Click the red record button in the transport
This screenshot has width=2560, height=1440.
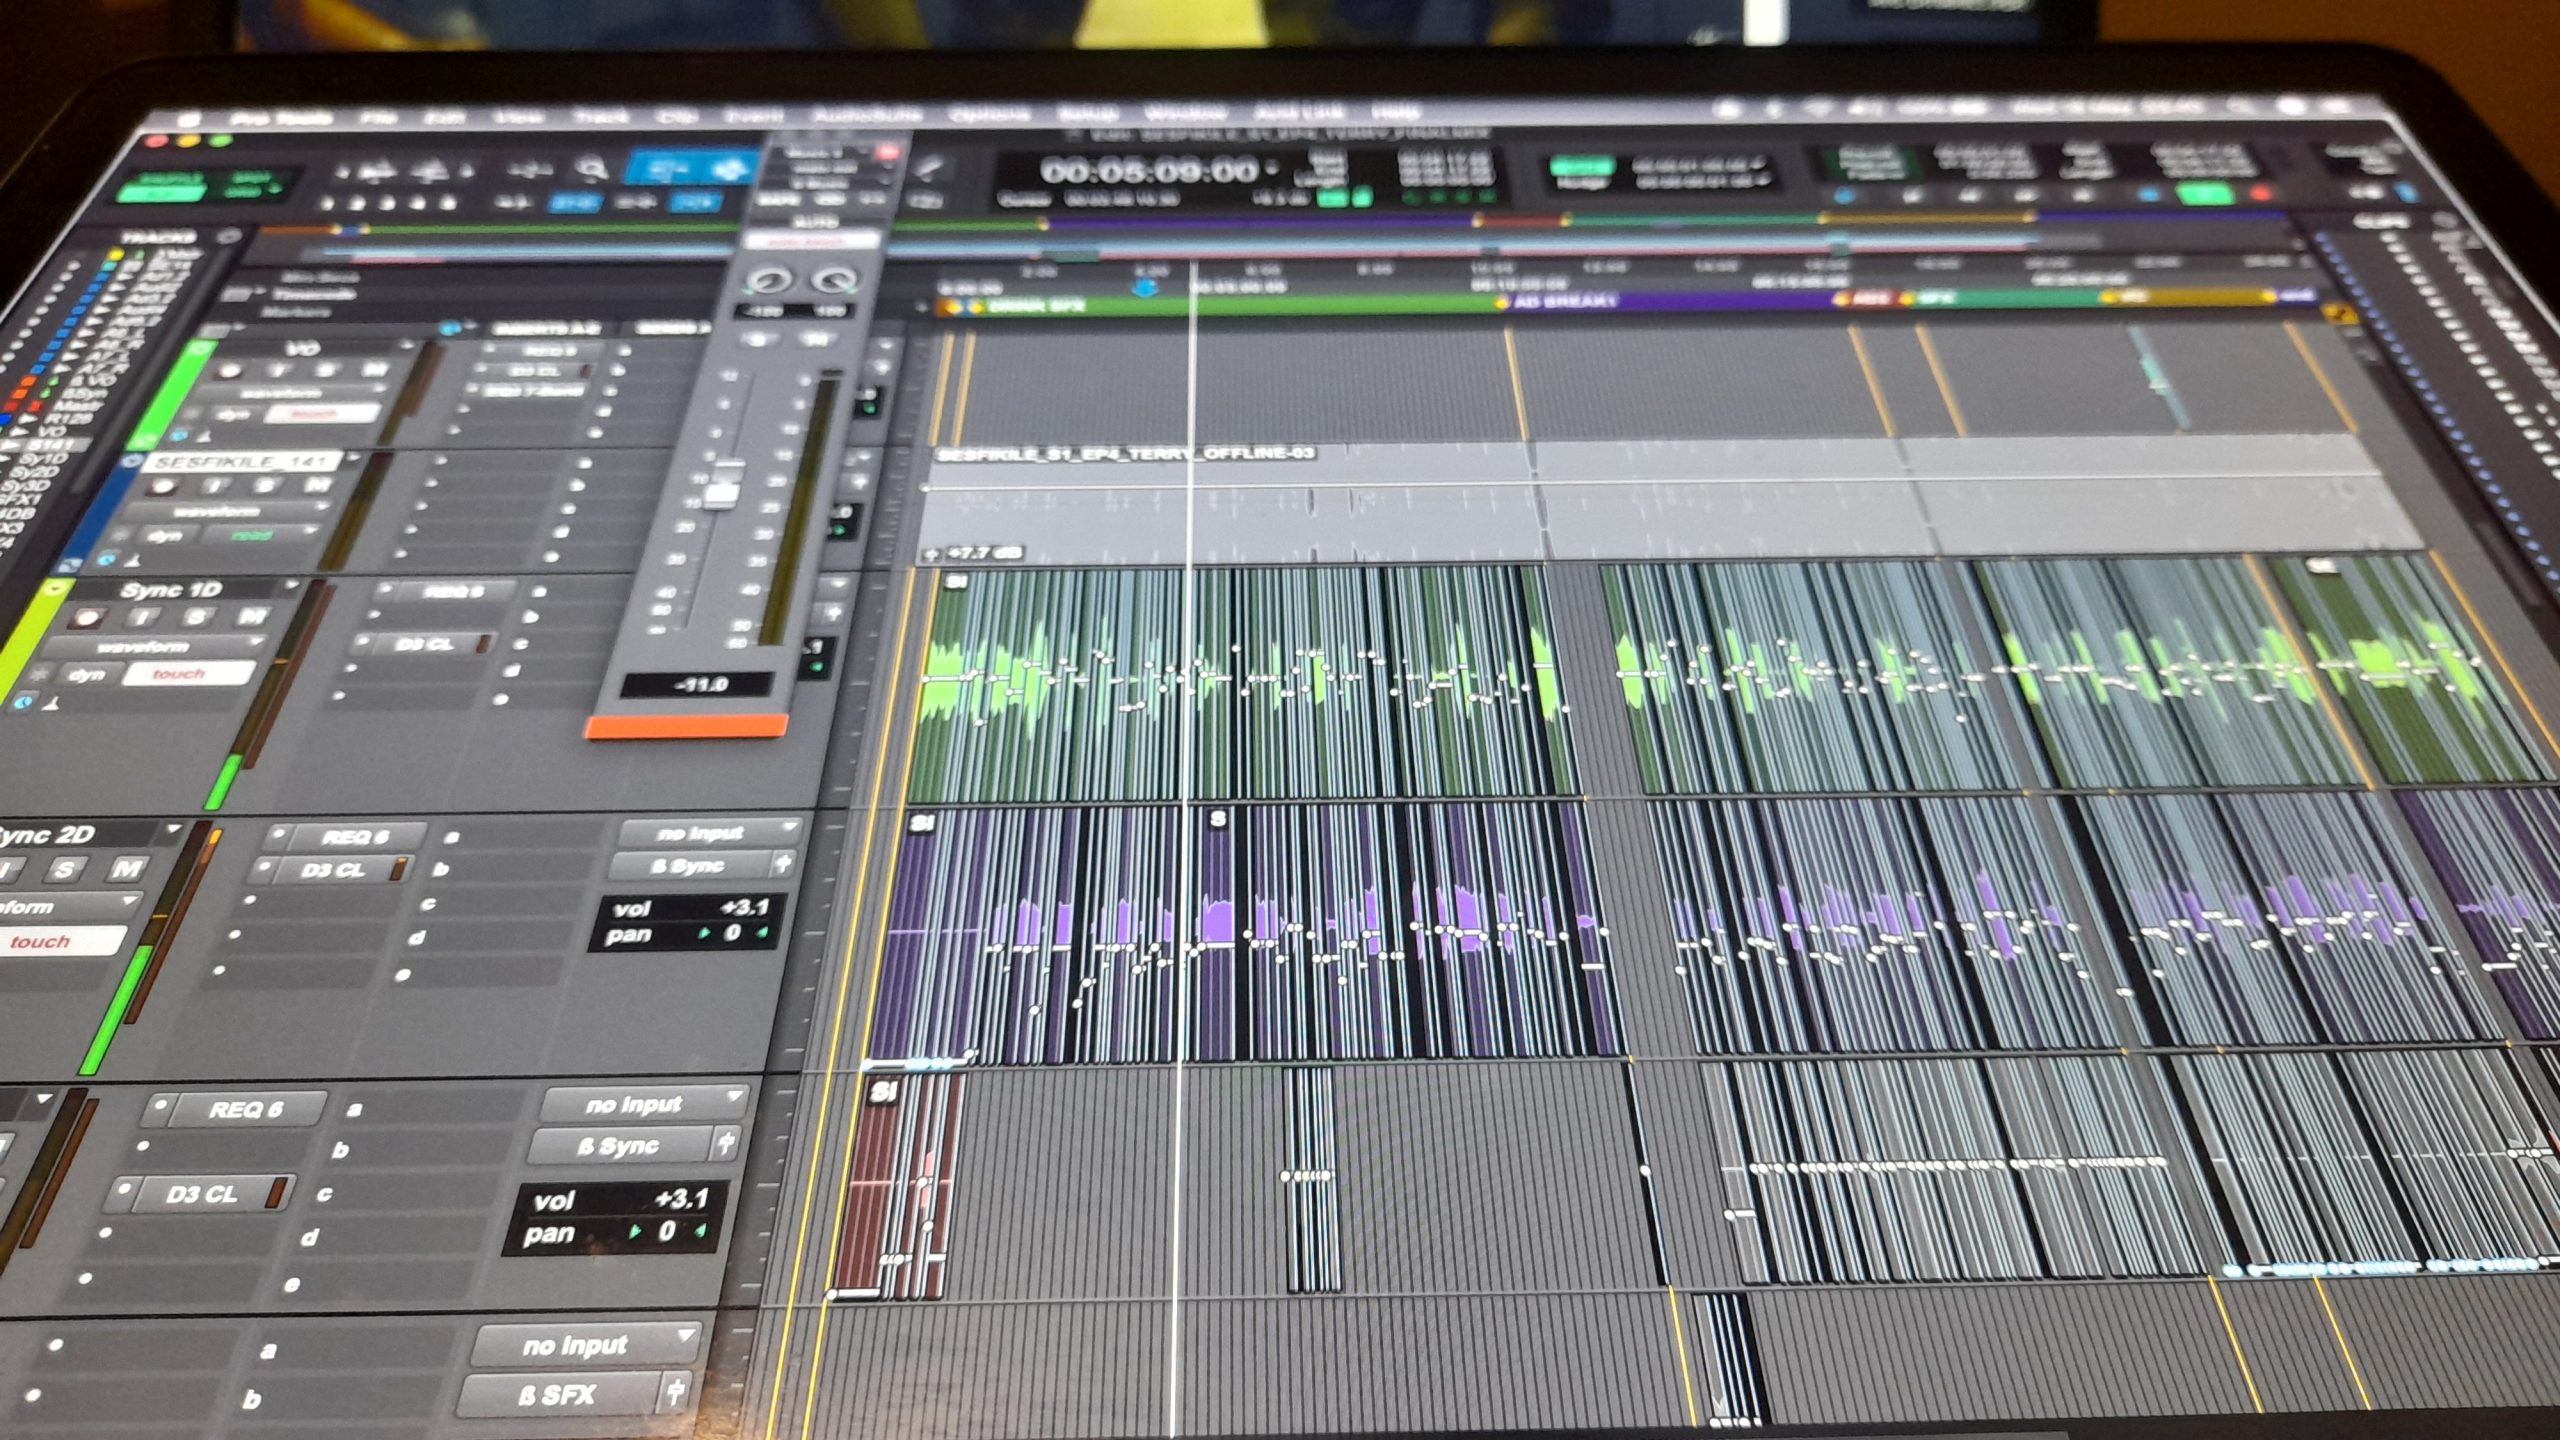[x=2261, y=193]
